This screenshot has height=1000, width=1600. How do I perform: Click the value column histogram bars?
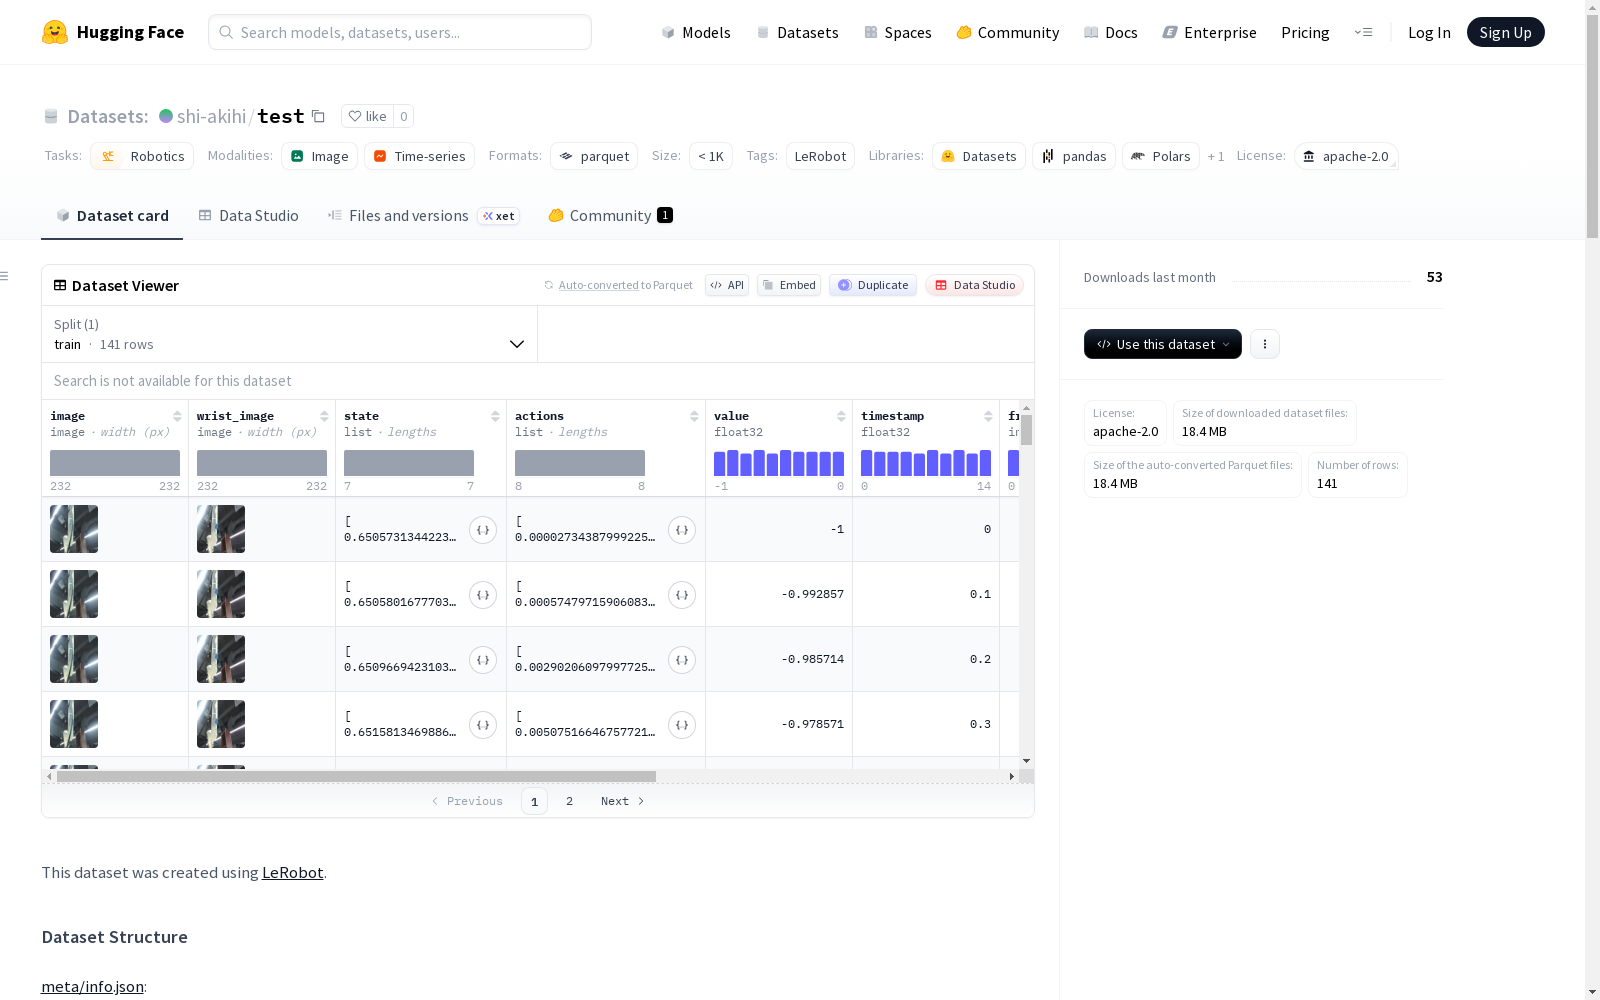tap(779, 463)
